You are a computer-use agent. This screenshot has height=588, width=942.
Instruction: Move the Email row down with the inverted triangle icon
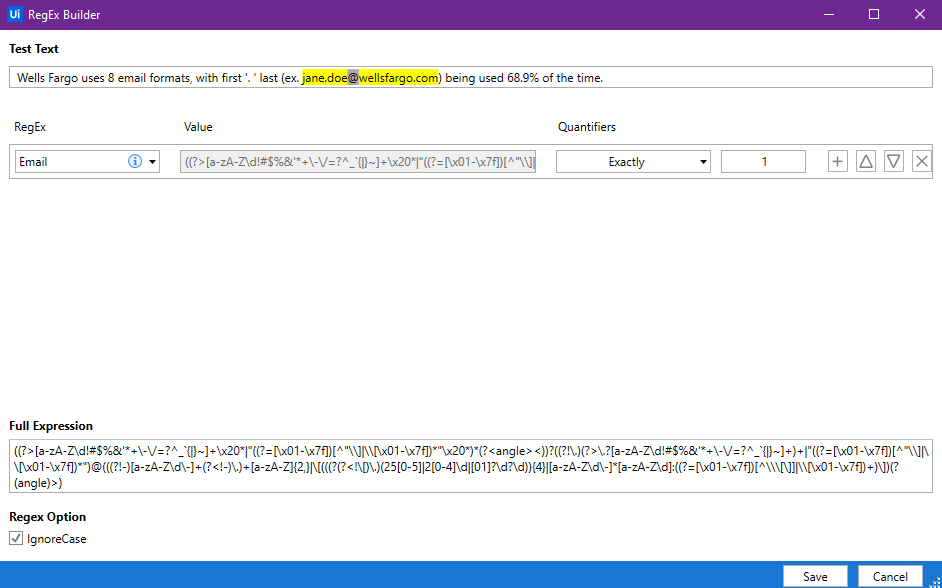pos(894,162)
